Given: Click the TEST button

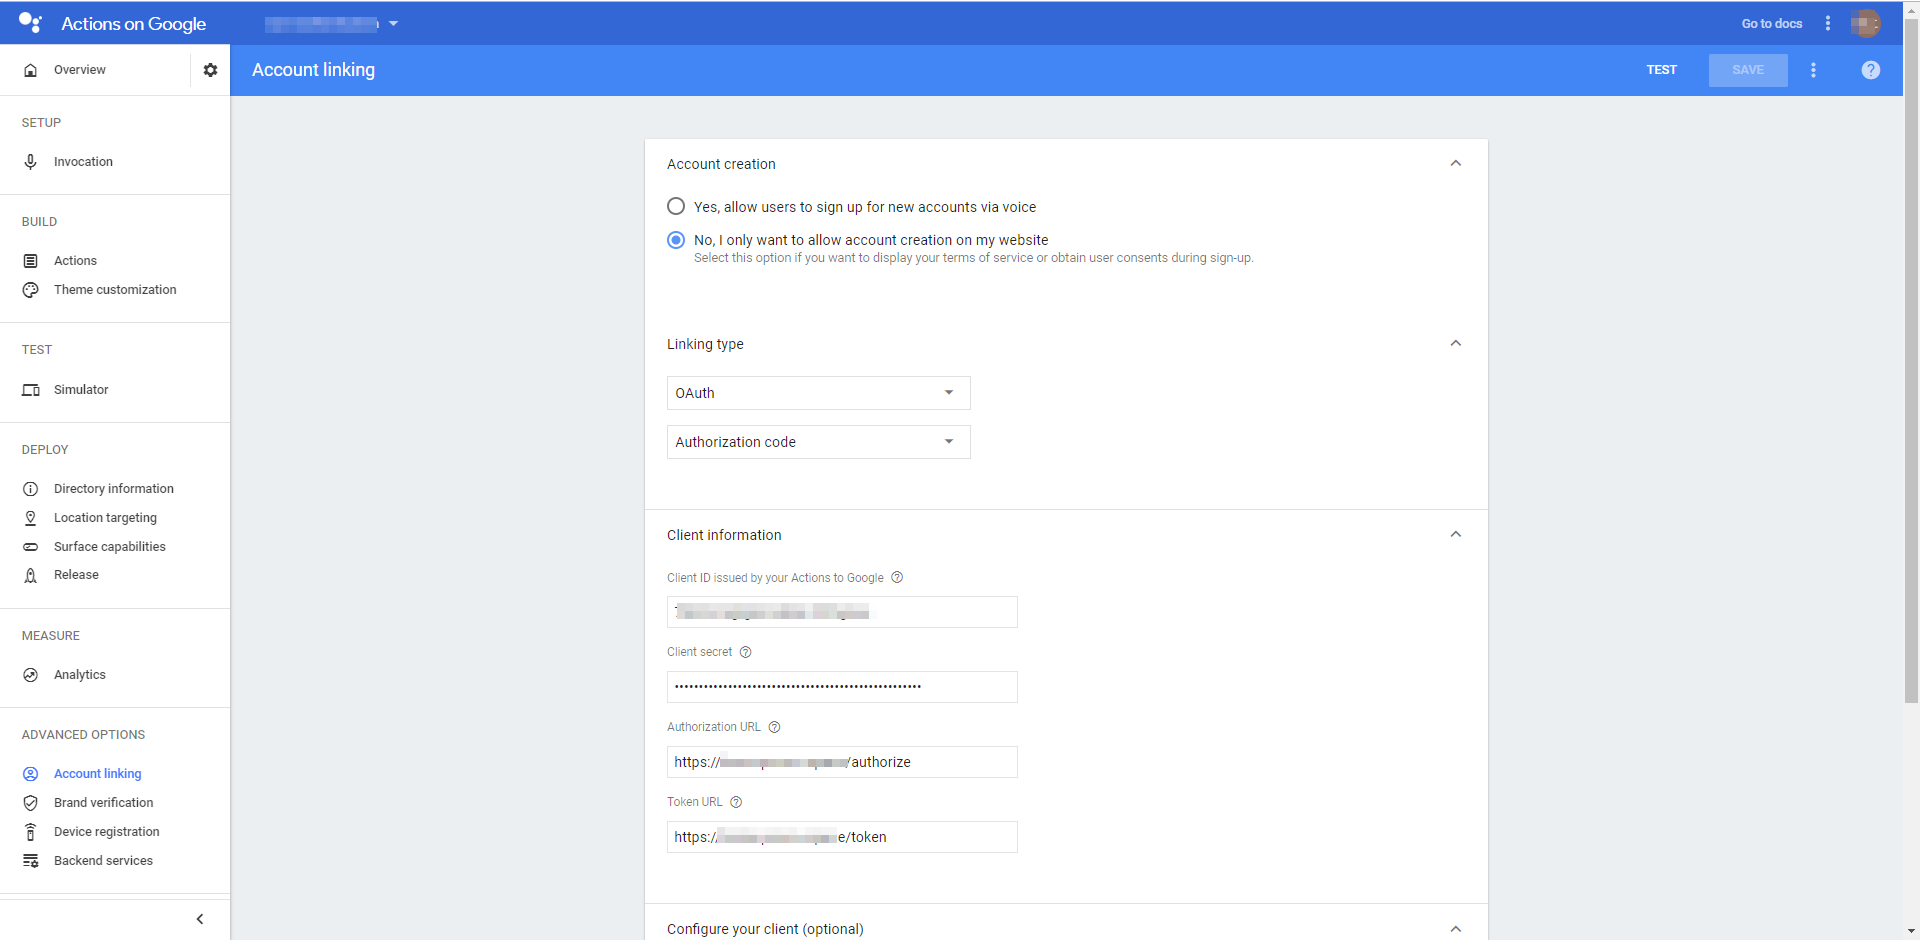Looking at the screenshot, I should (1662, 70).
